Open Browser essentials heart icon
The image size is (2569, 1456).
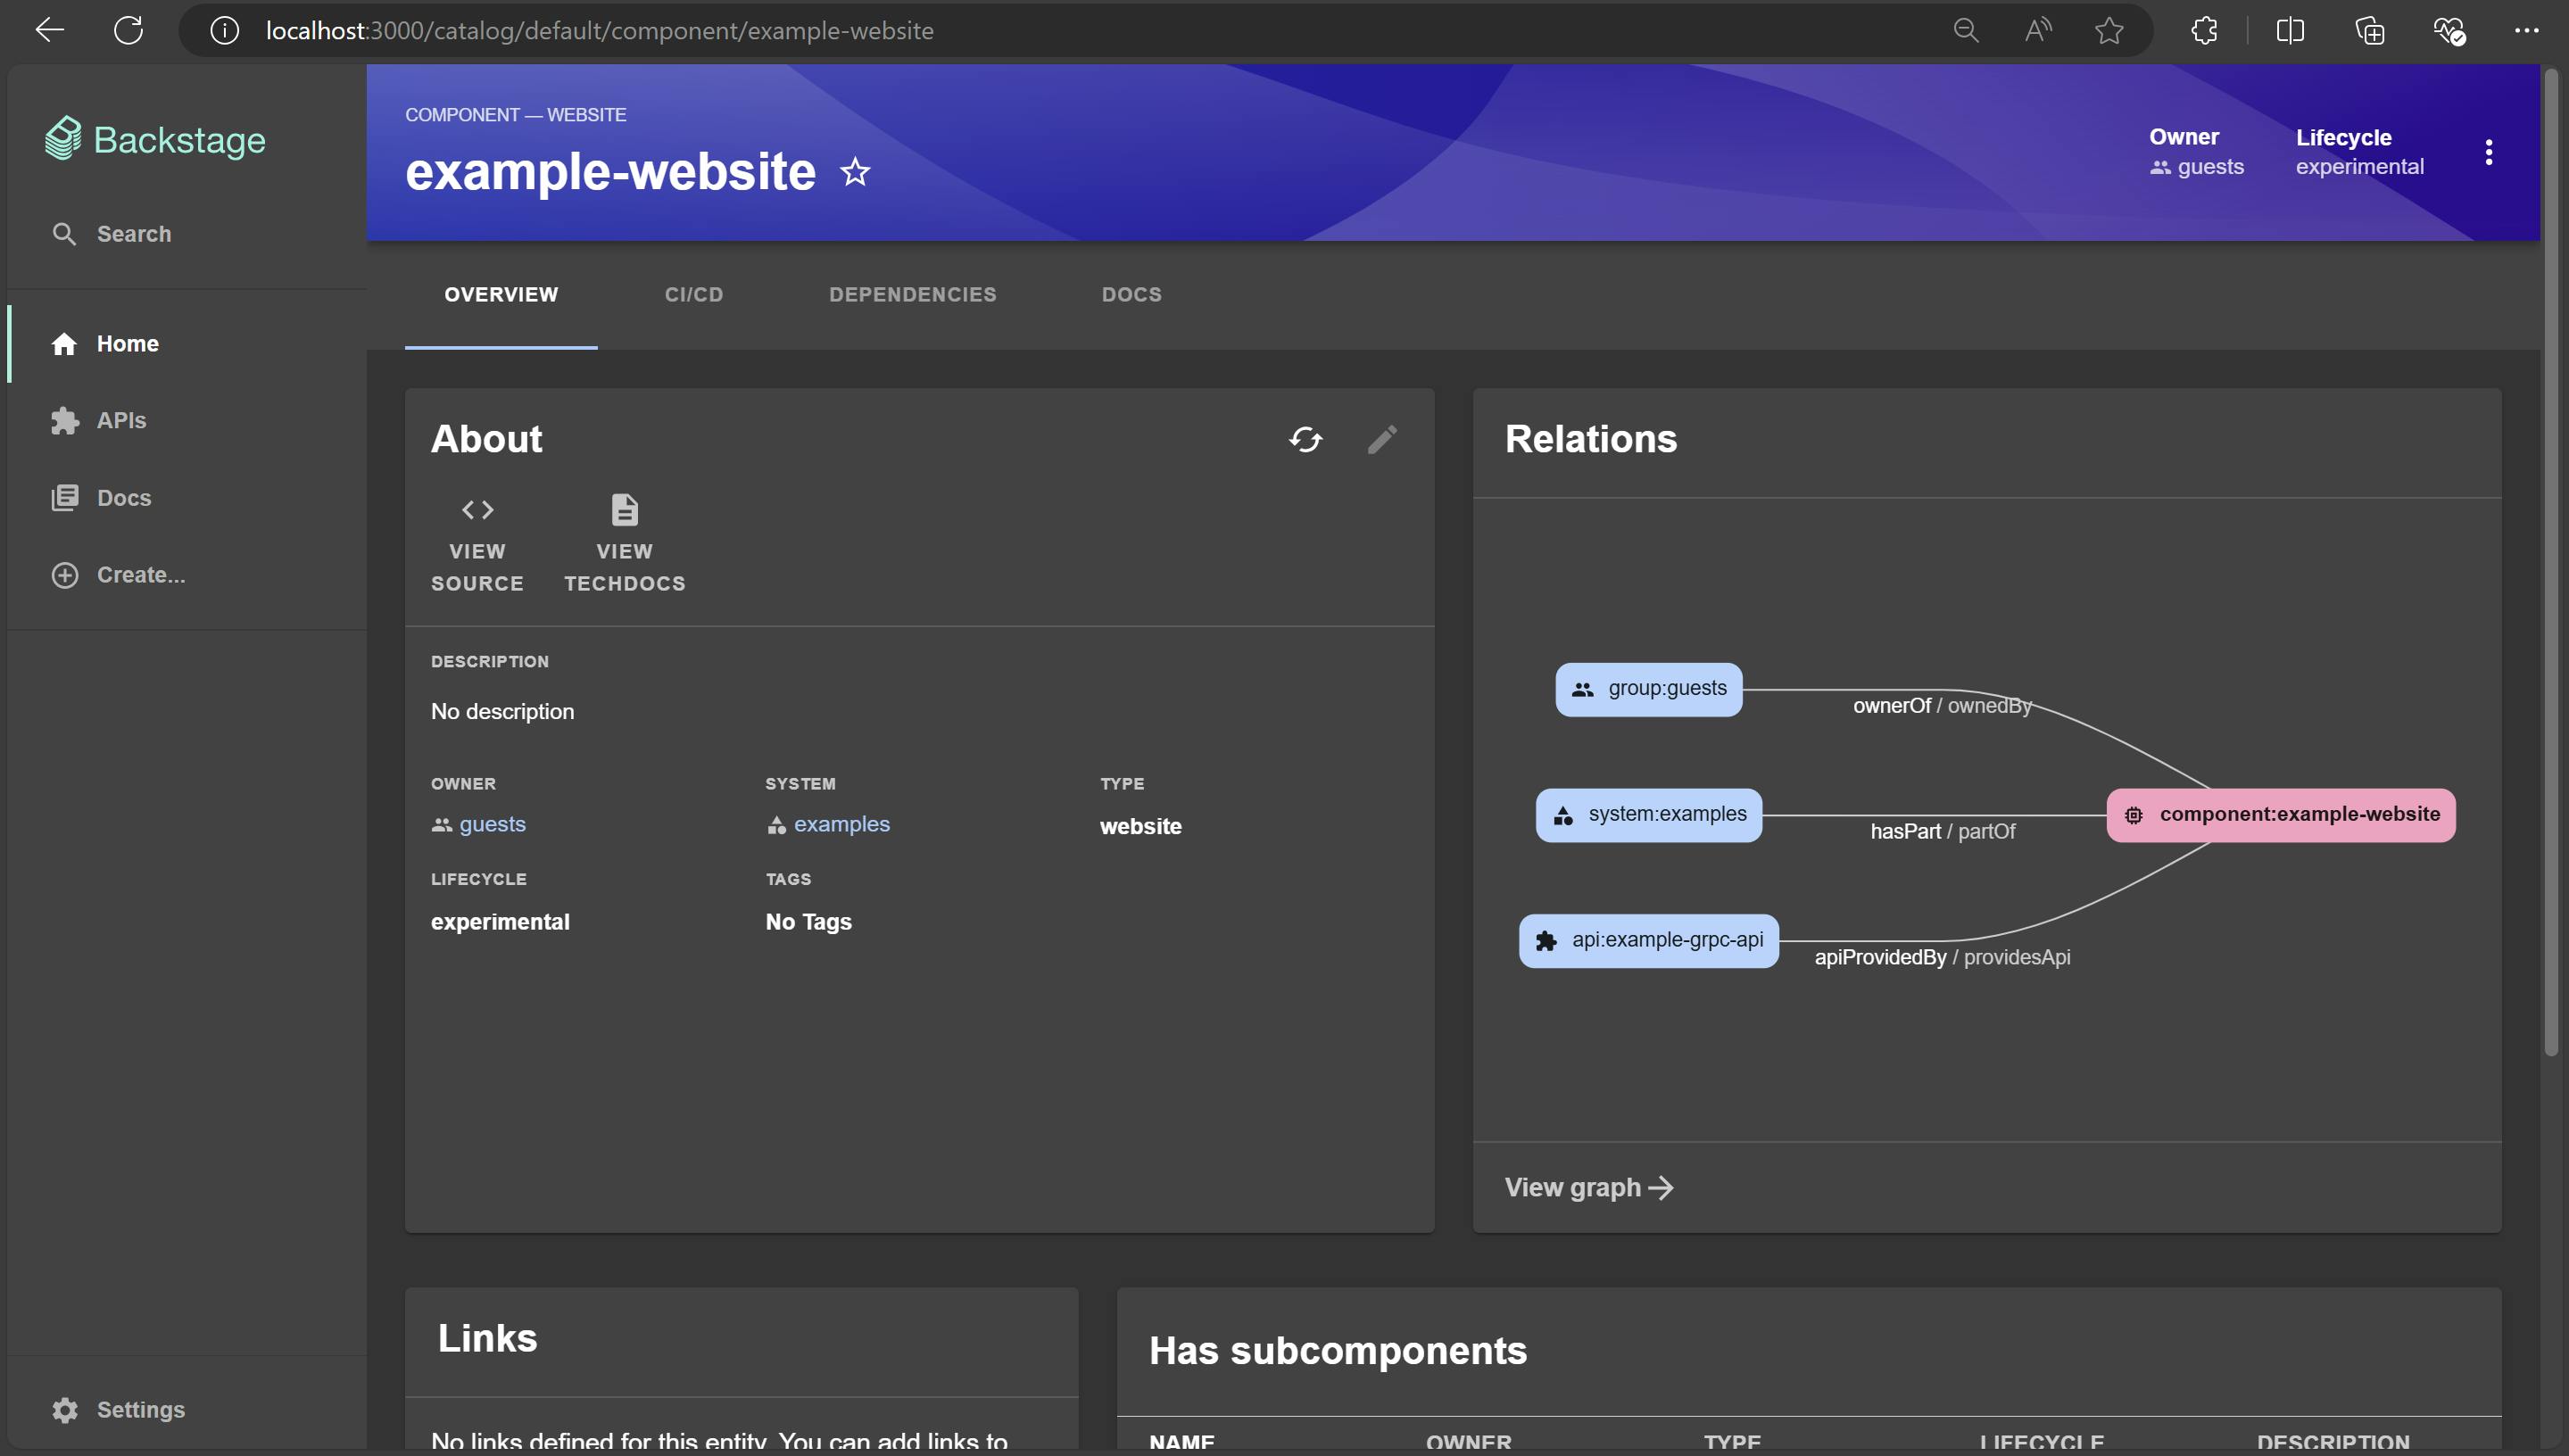(2448, 31)
